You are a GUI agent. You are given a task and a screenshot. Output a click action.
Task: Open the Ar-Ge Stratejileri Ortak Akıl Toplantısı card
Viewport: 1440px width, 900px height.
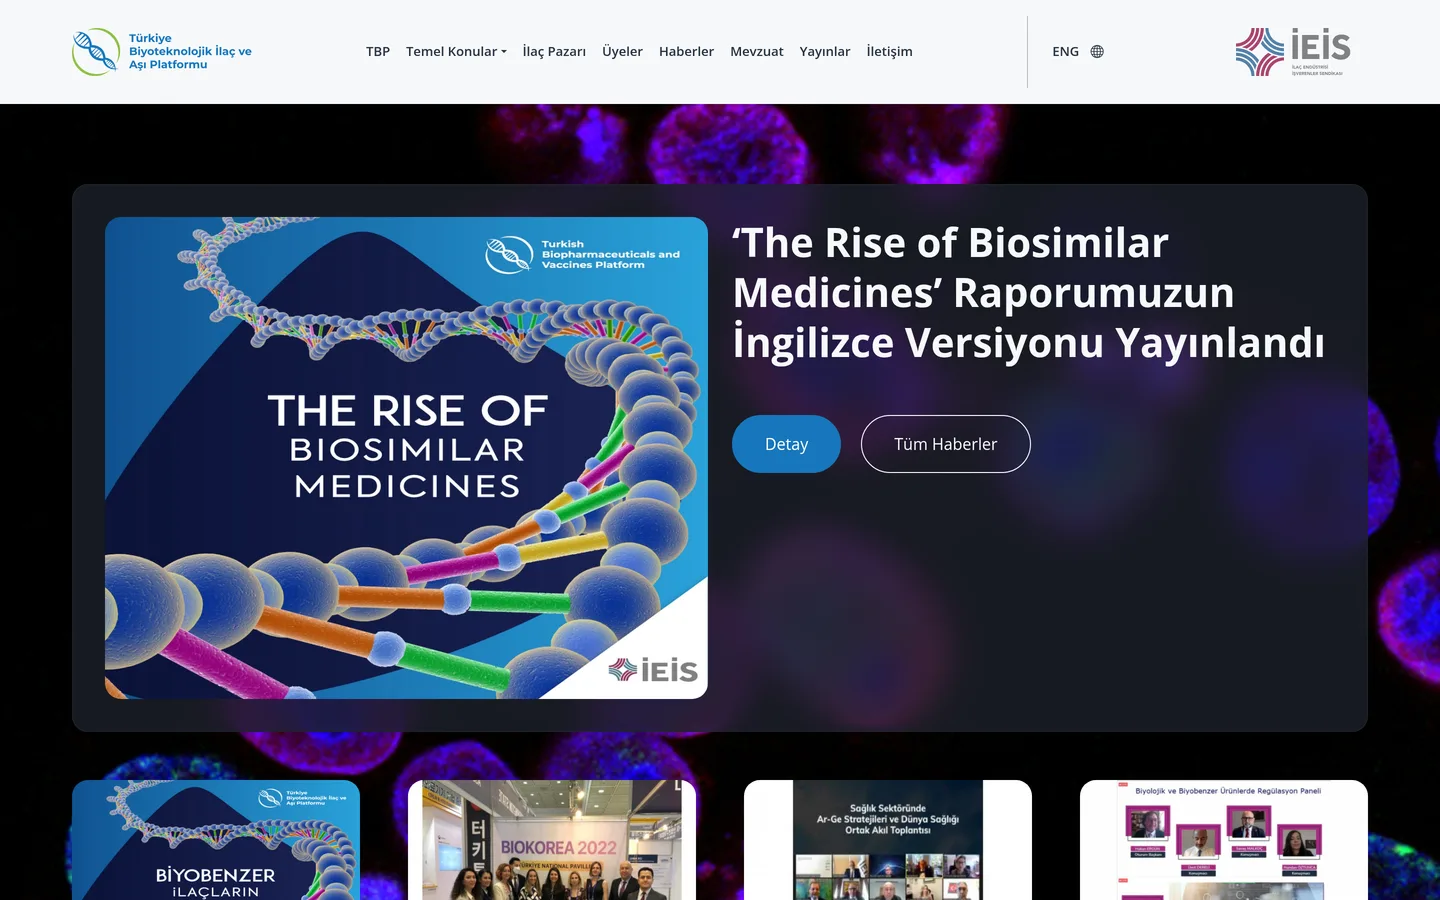pos(888,840)
